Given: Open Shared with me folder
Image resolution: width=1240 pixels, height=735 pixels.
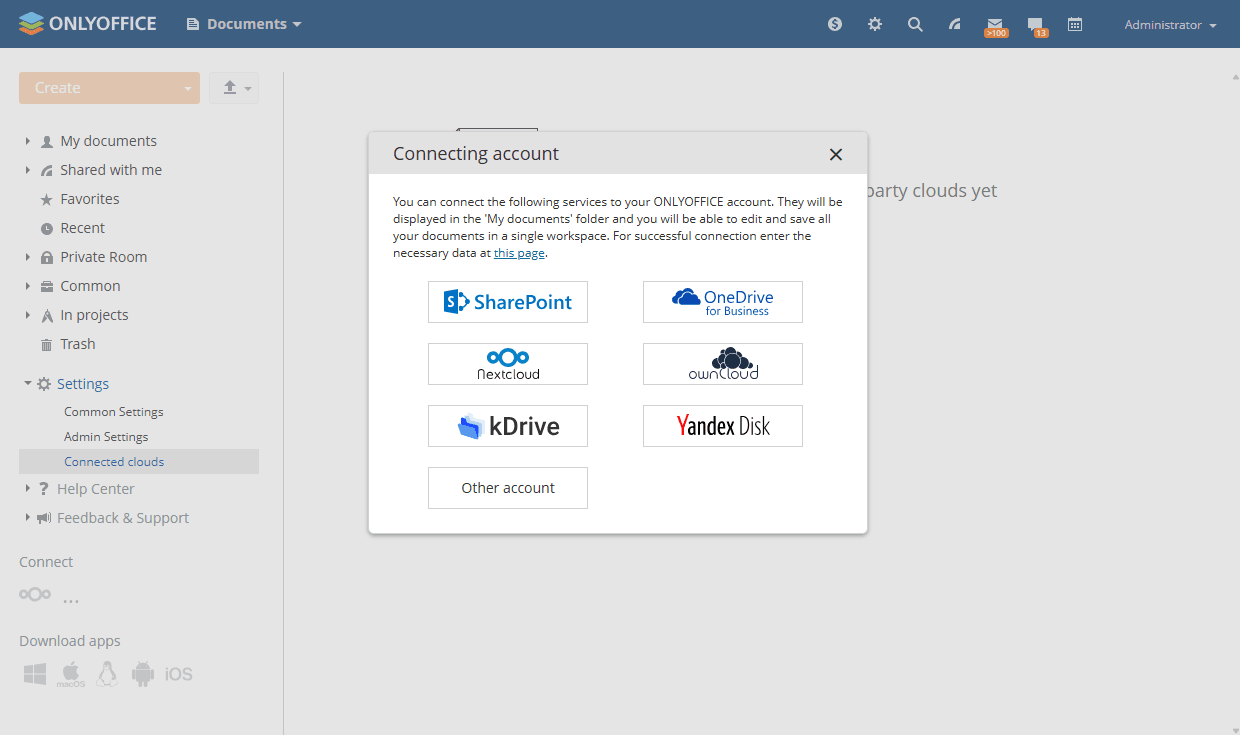Looking at the screenshot, I should point(111,170).
